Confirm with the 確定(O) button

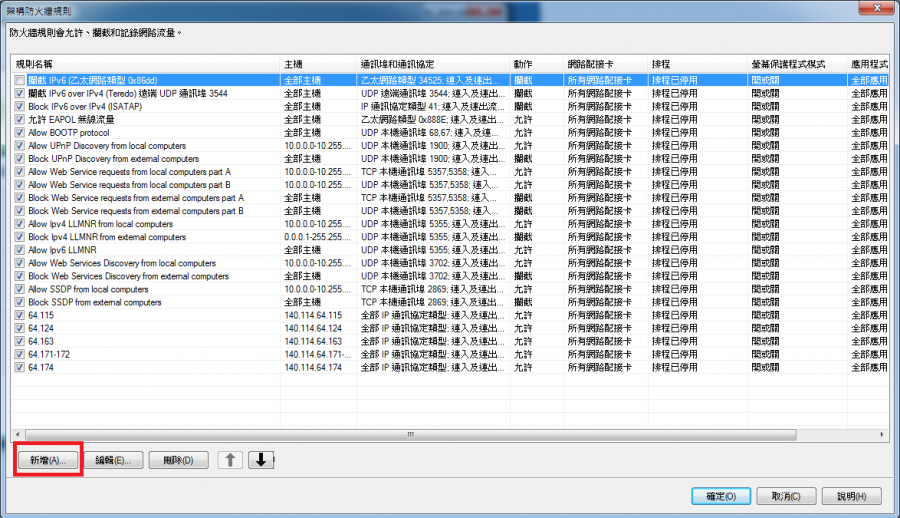point(720,496)
